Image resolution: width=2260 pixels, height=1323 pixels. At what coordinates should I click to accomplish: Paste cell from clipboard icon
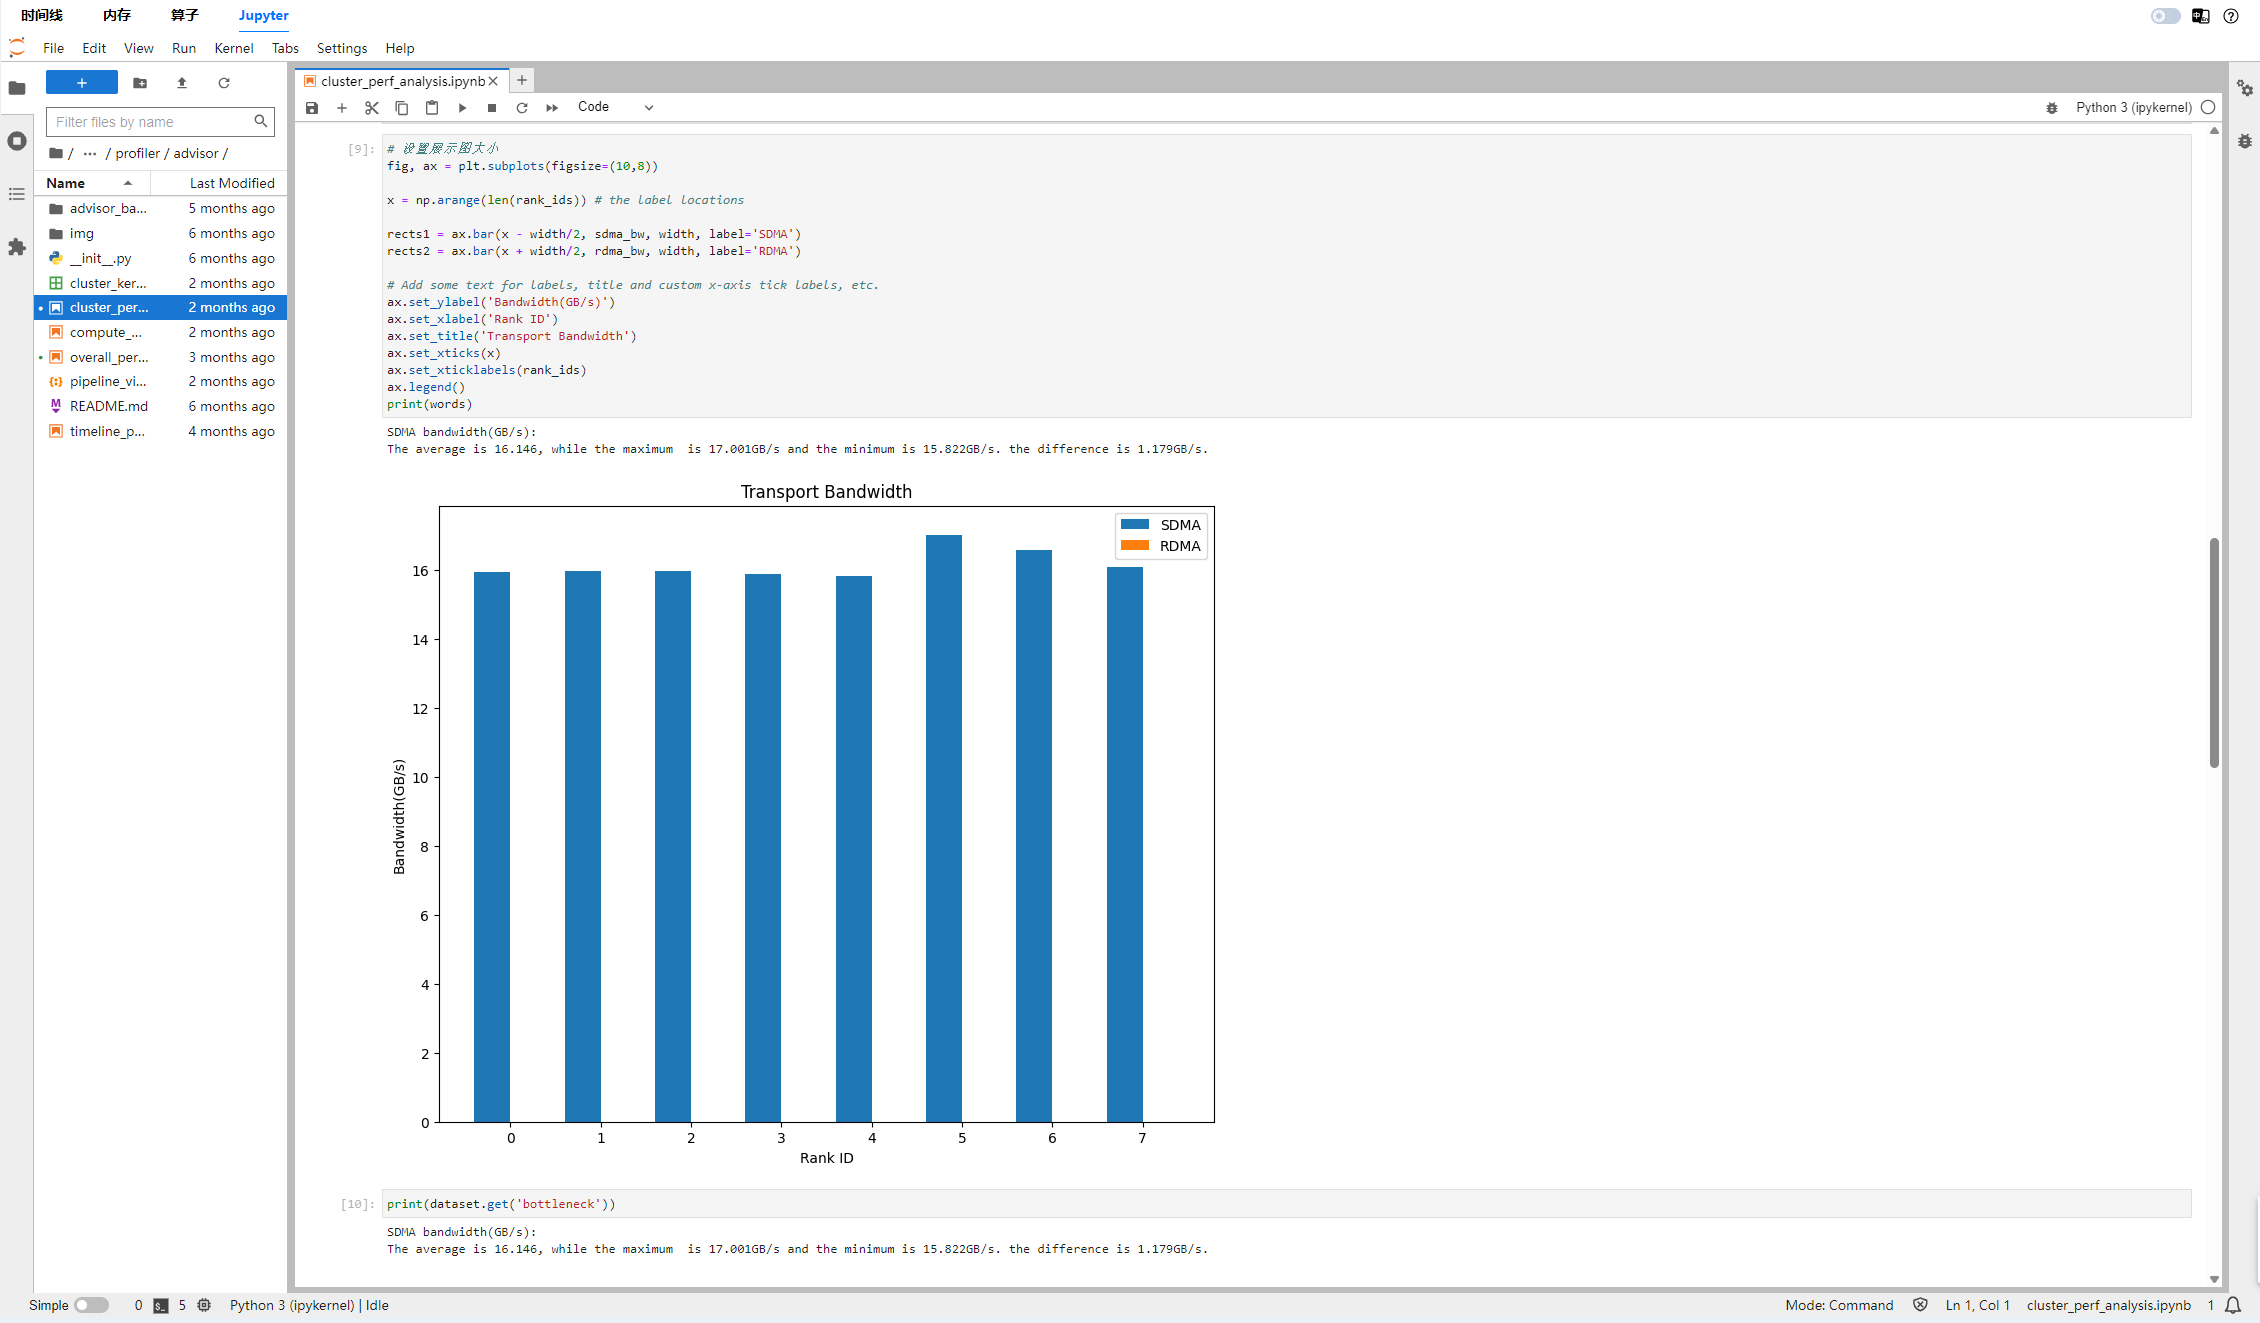point(432,108)
